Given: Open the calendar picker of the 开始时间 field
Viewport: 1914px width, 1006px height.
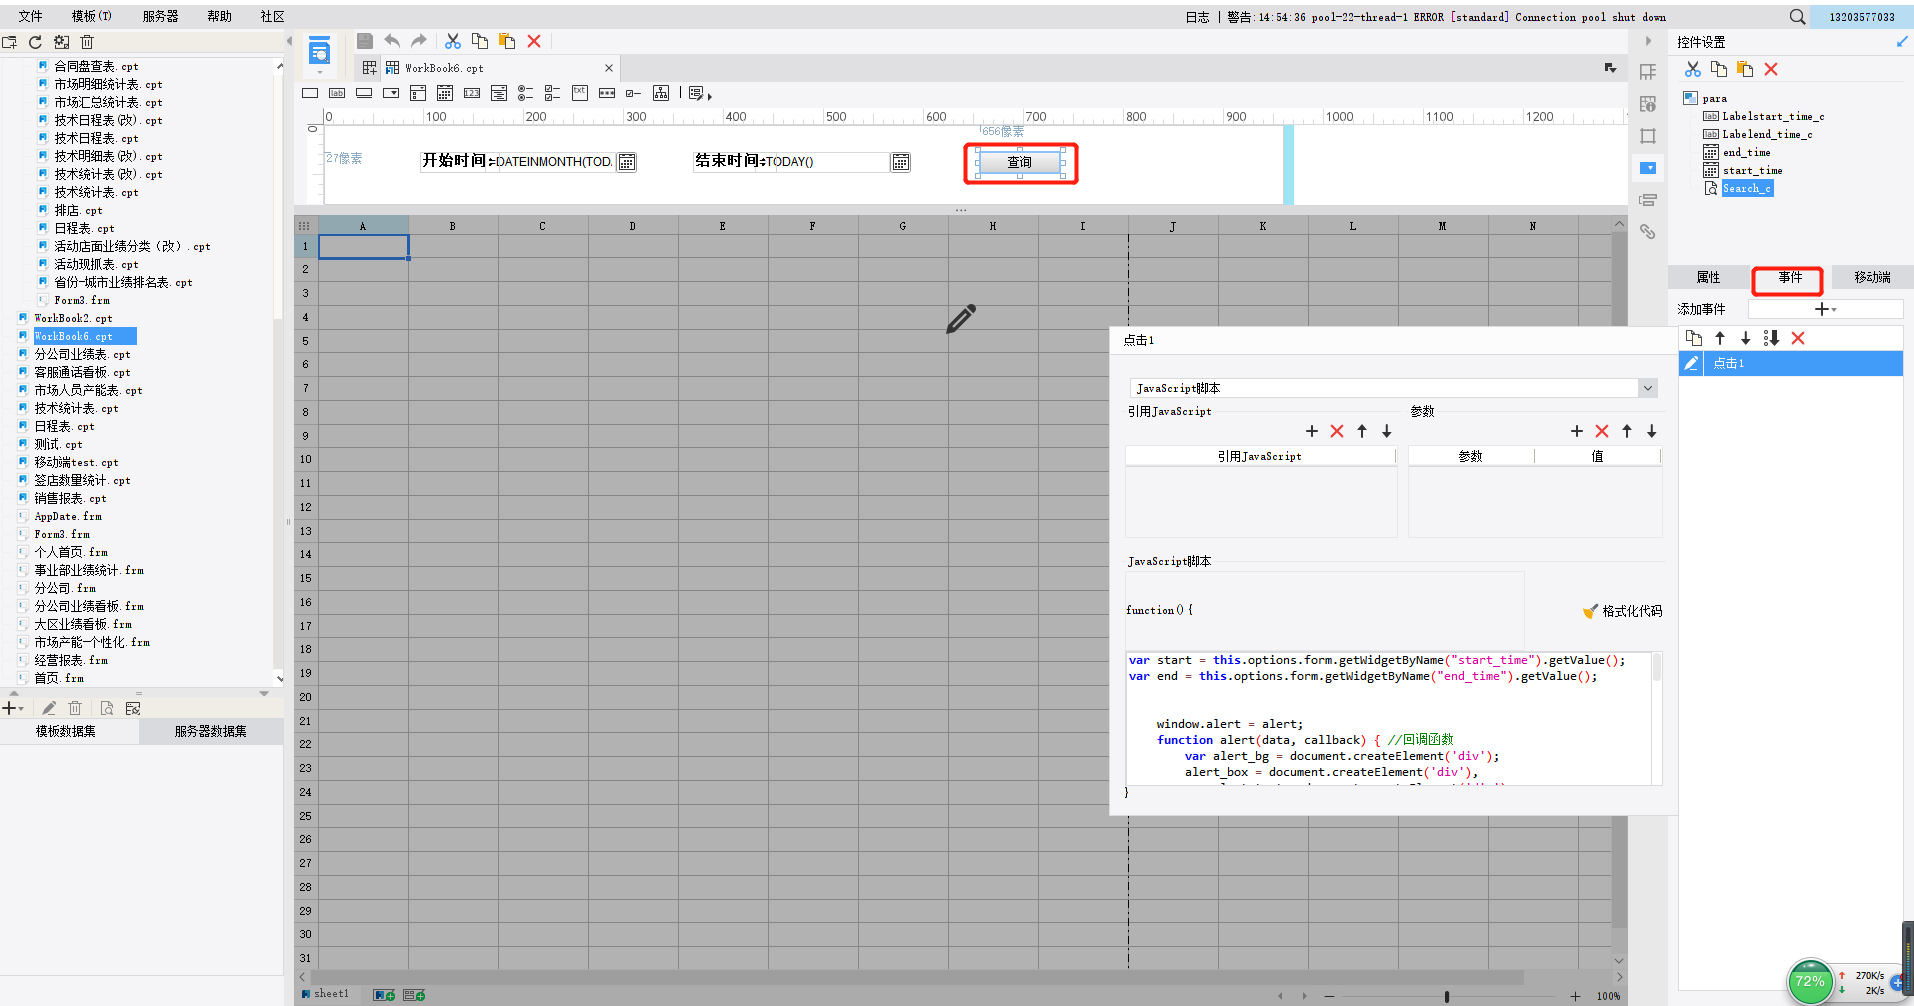Looking at the screenshot, I should click(627, 162).
